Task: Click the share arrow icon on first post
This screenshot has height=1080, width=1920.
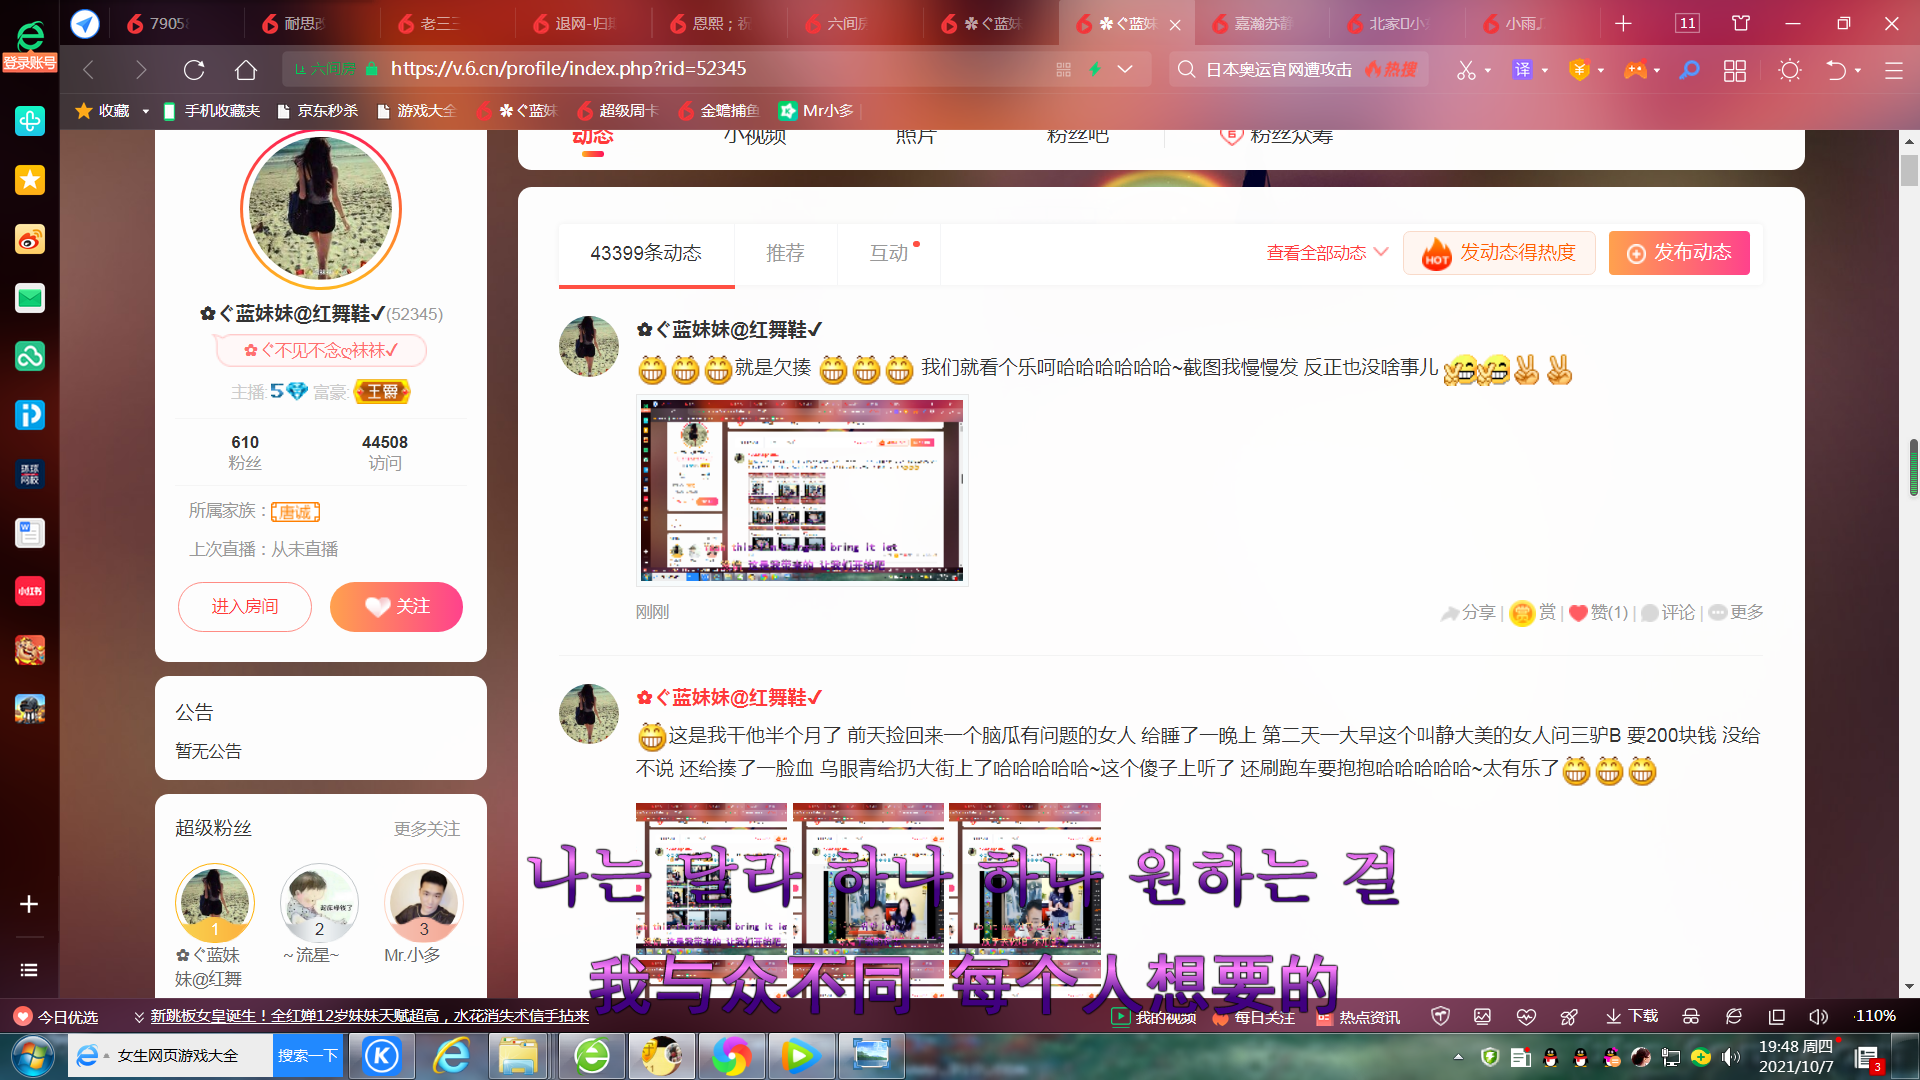Action: 1449,613
